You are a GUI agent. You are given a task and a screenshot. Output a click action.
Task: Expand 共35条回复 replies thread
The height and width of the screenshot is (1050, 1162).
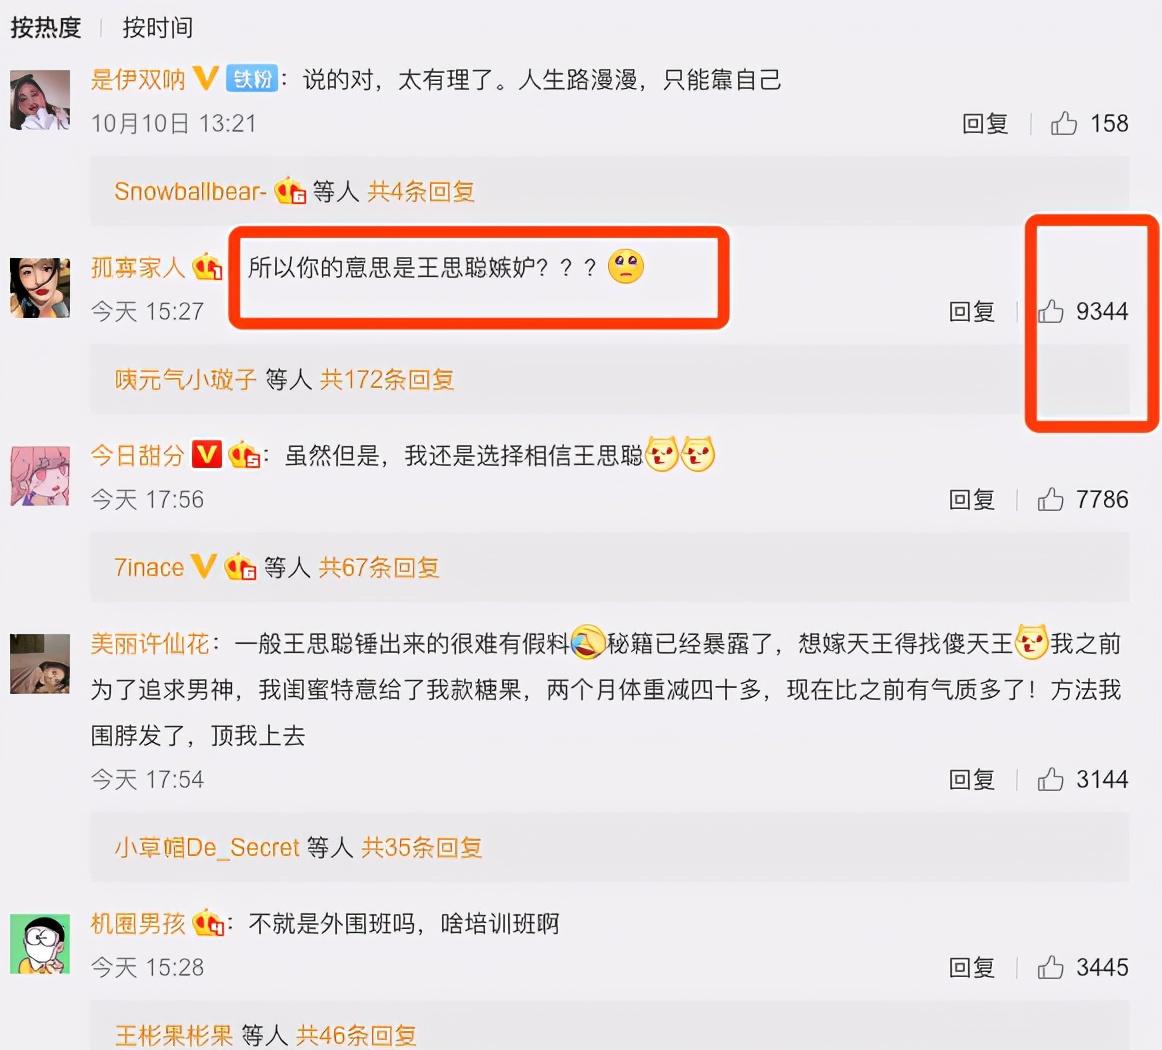(422, 847)
